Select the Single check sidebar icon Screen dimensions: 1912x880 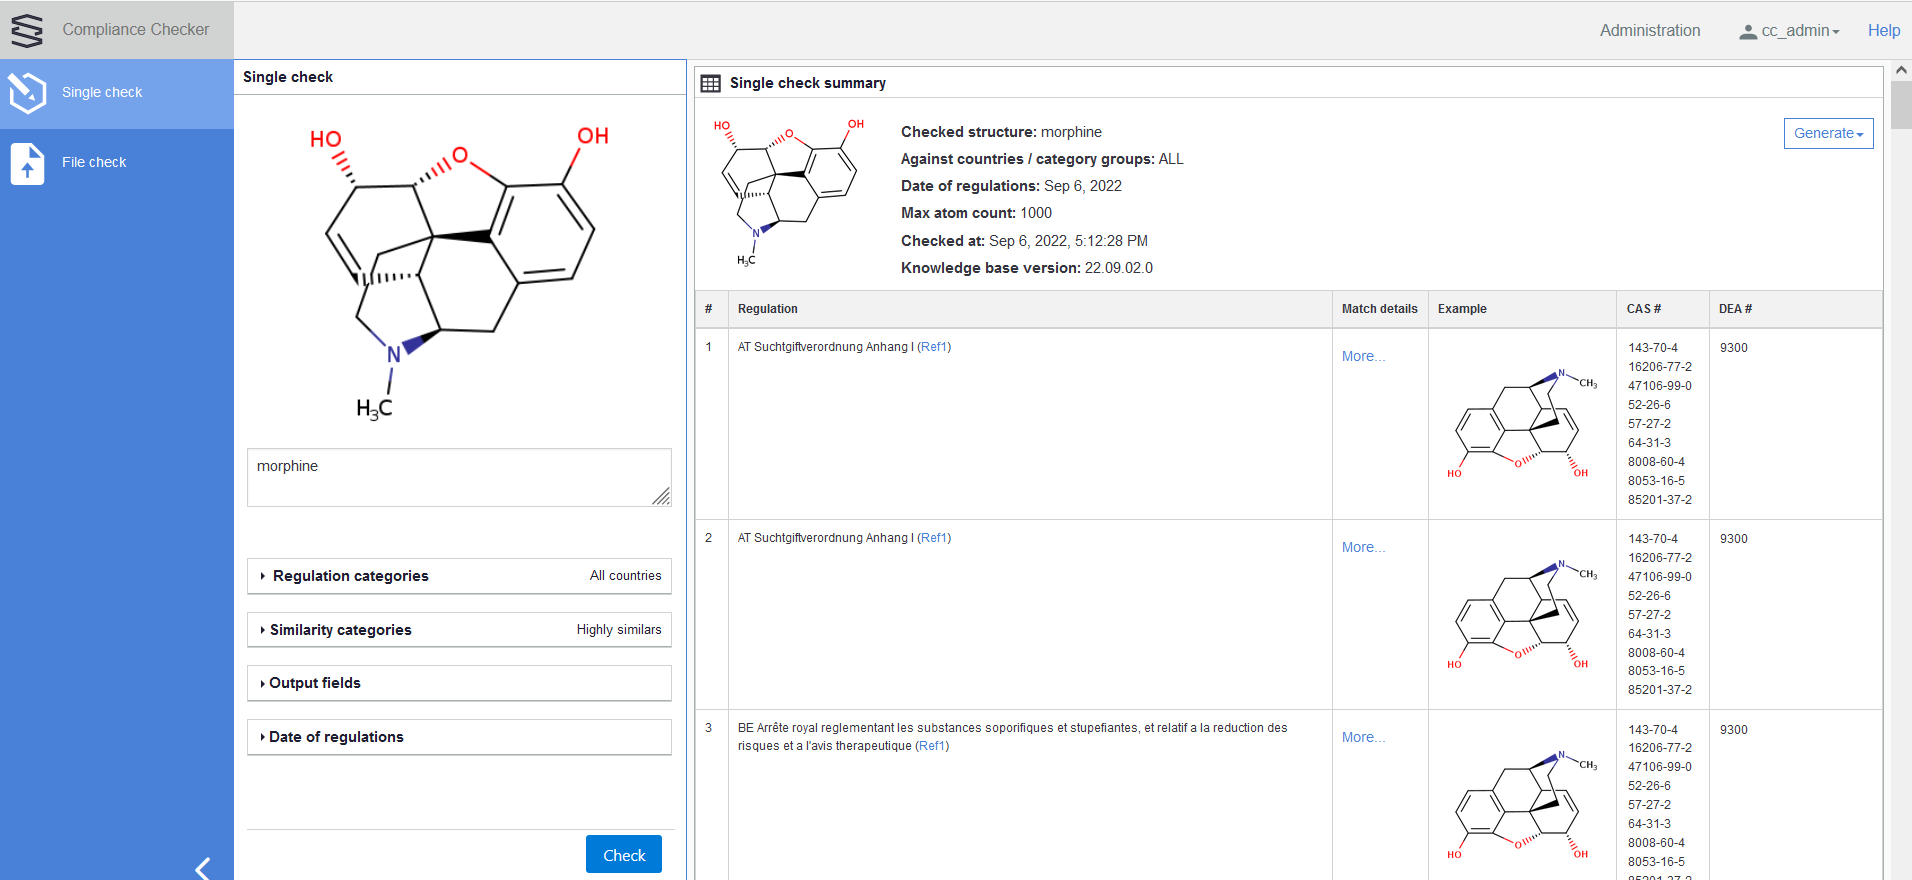point(28,93)
